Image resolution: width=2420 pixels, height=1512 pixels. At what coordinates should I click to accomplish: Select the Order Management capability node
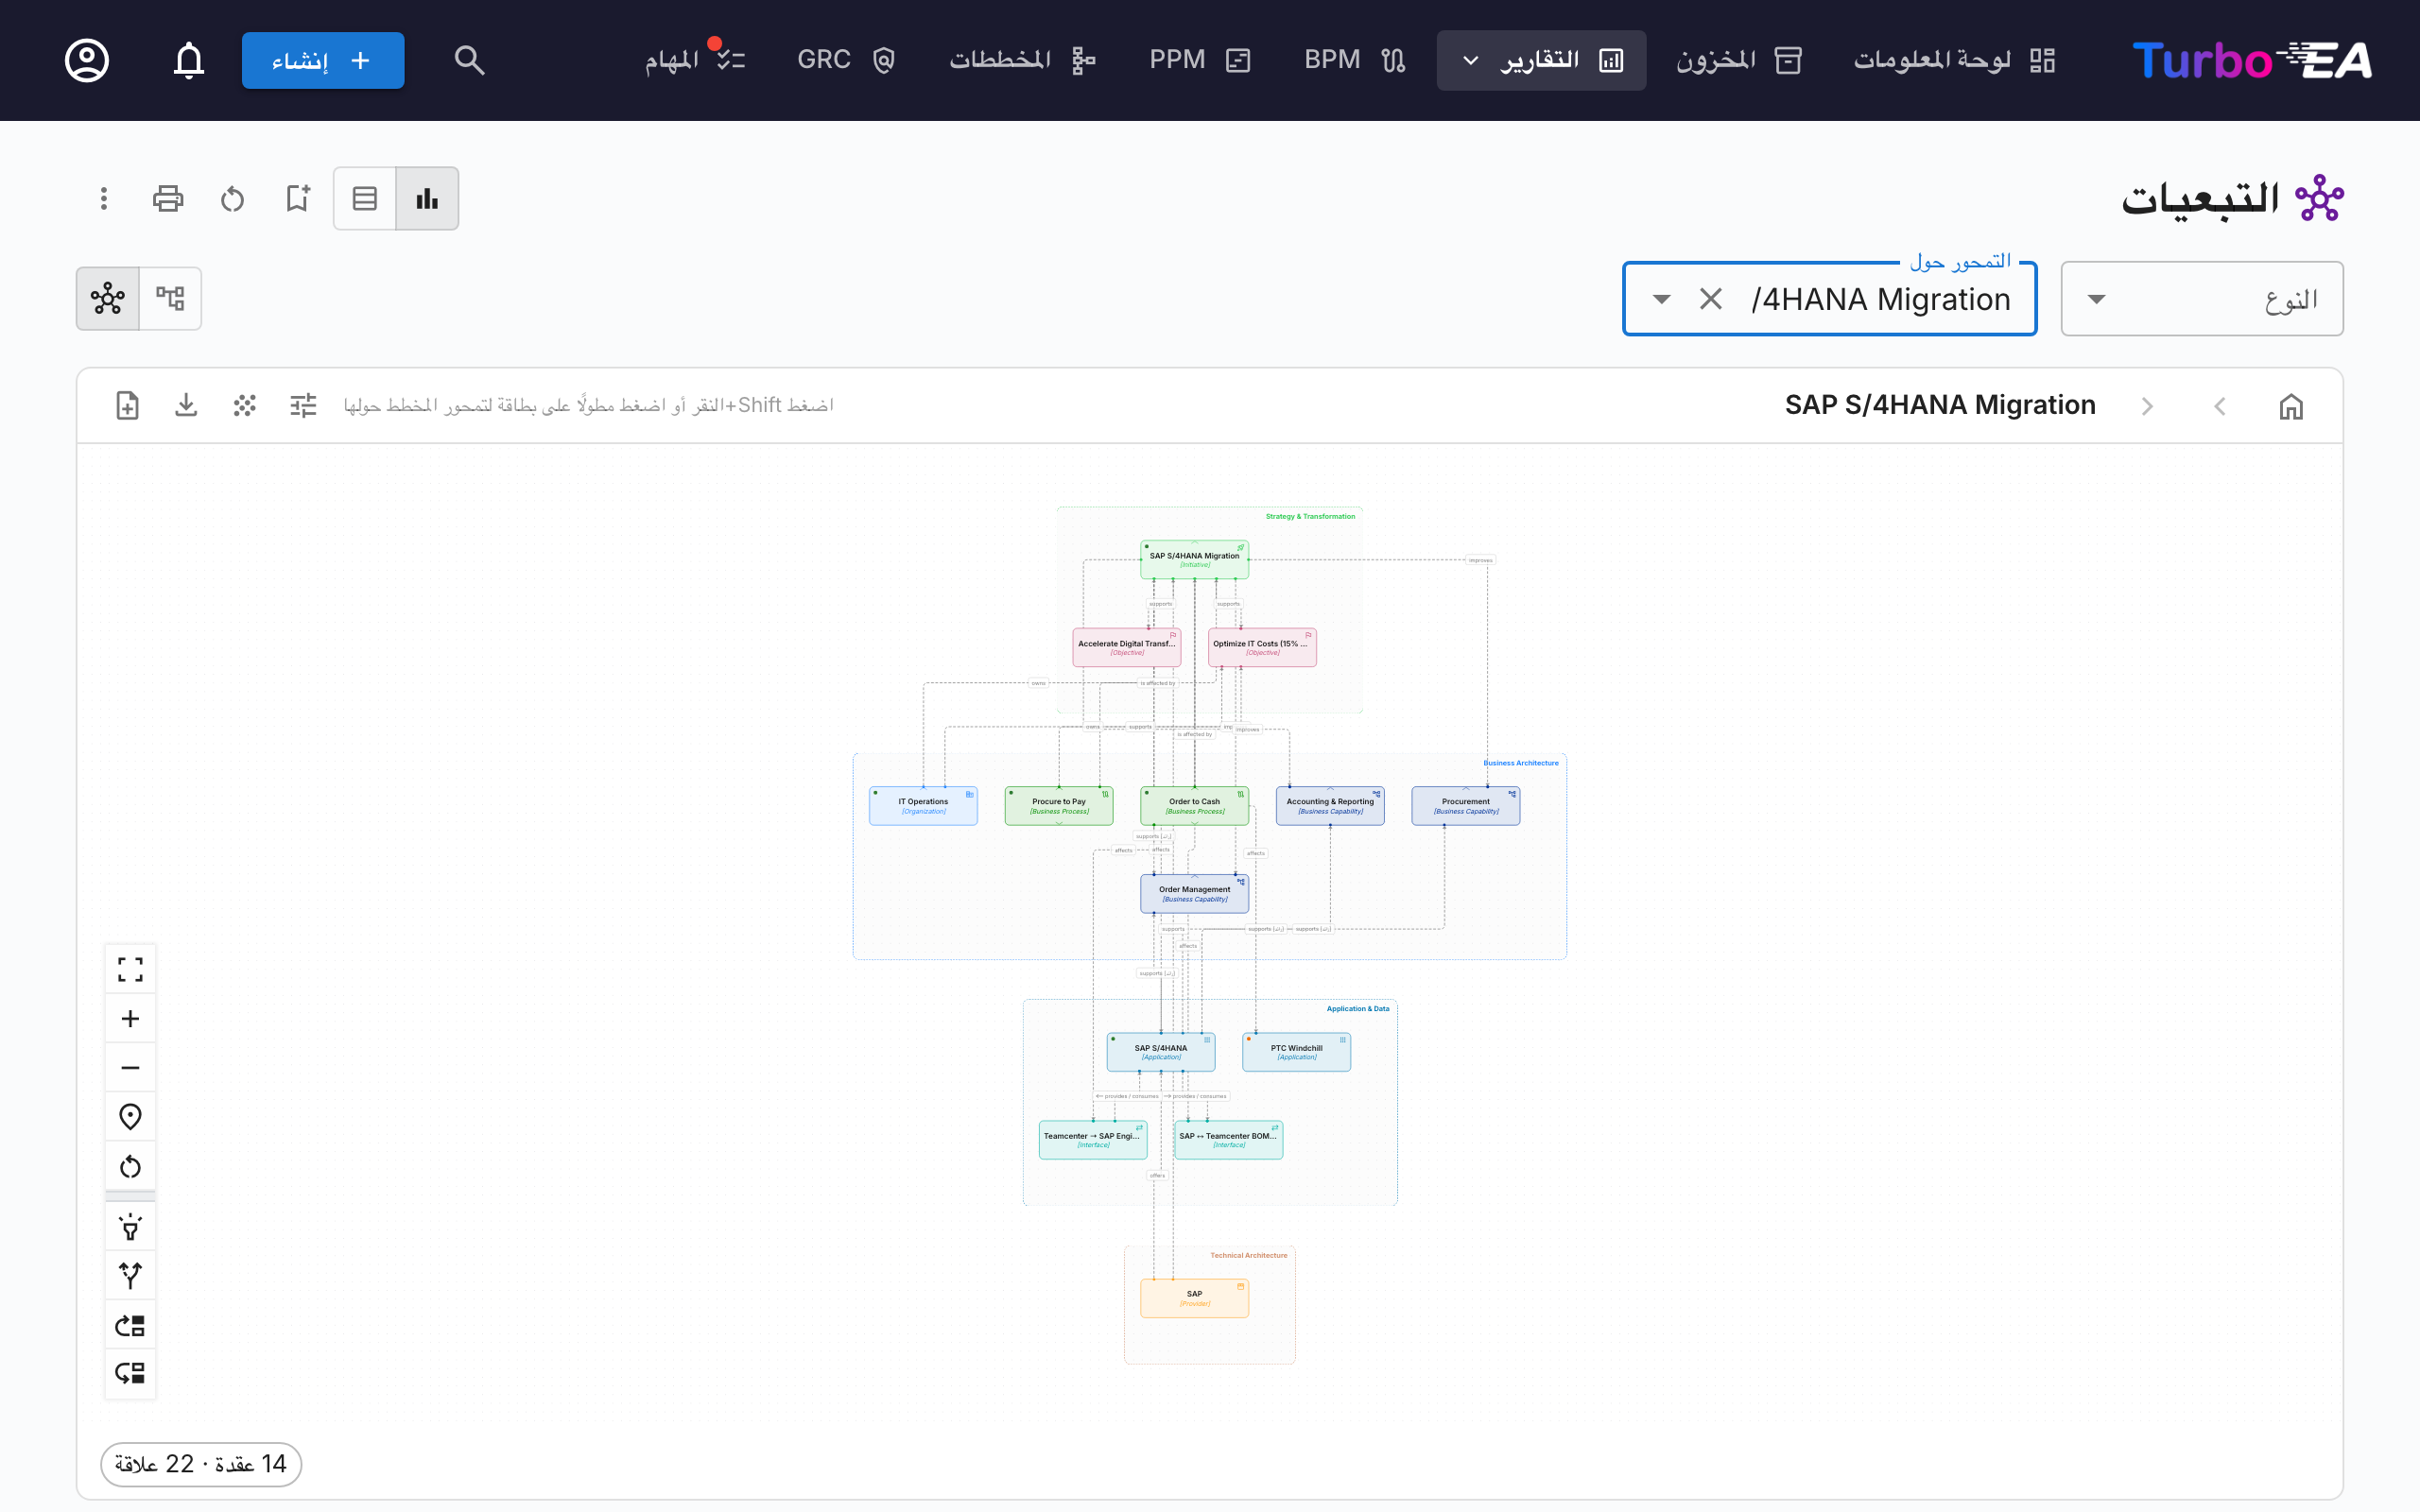pyautogui.click(x=1194, y=894)
